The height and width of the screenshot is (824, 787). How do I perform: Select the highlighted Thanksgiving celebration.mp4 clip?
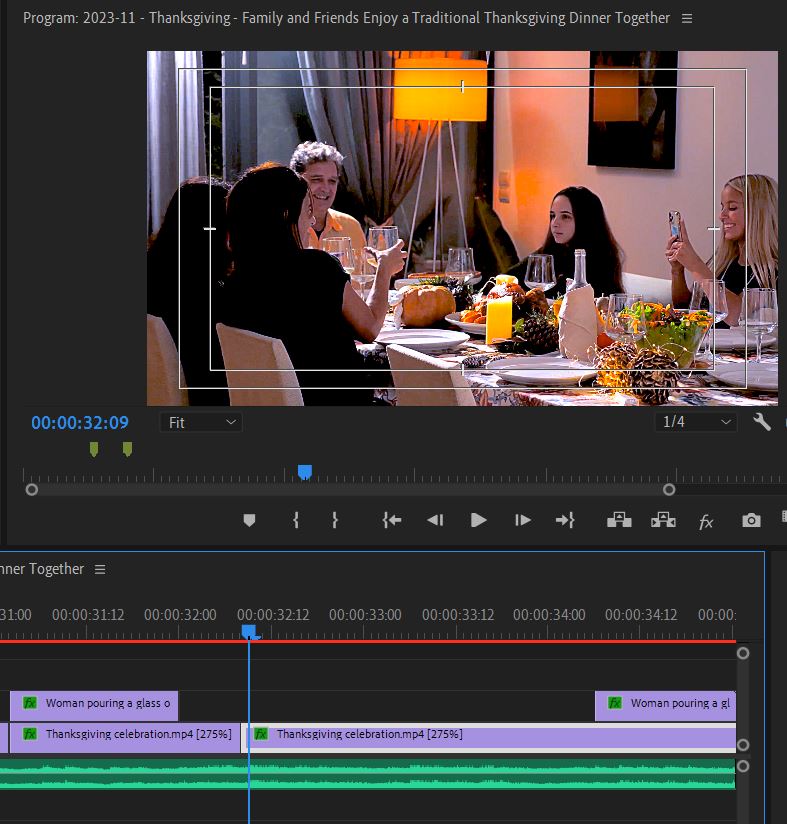click(489, 737)
